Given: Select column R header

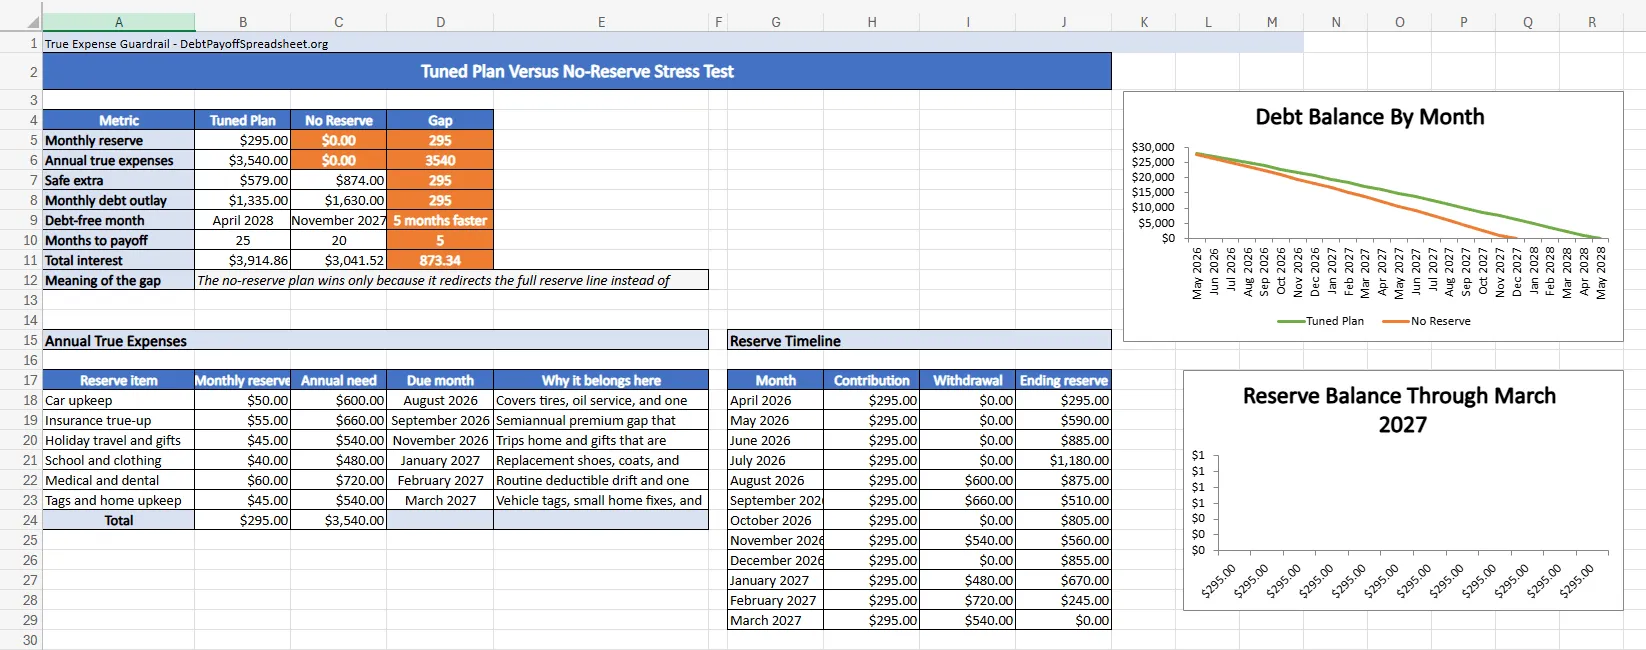Looking at the screenshot, I should tap(1591, 22).
